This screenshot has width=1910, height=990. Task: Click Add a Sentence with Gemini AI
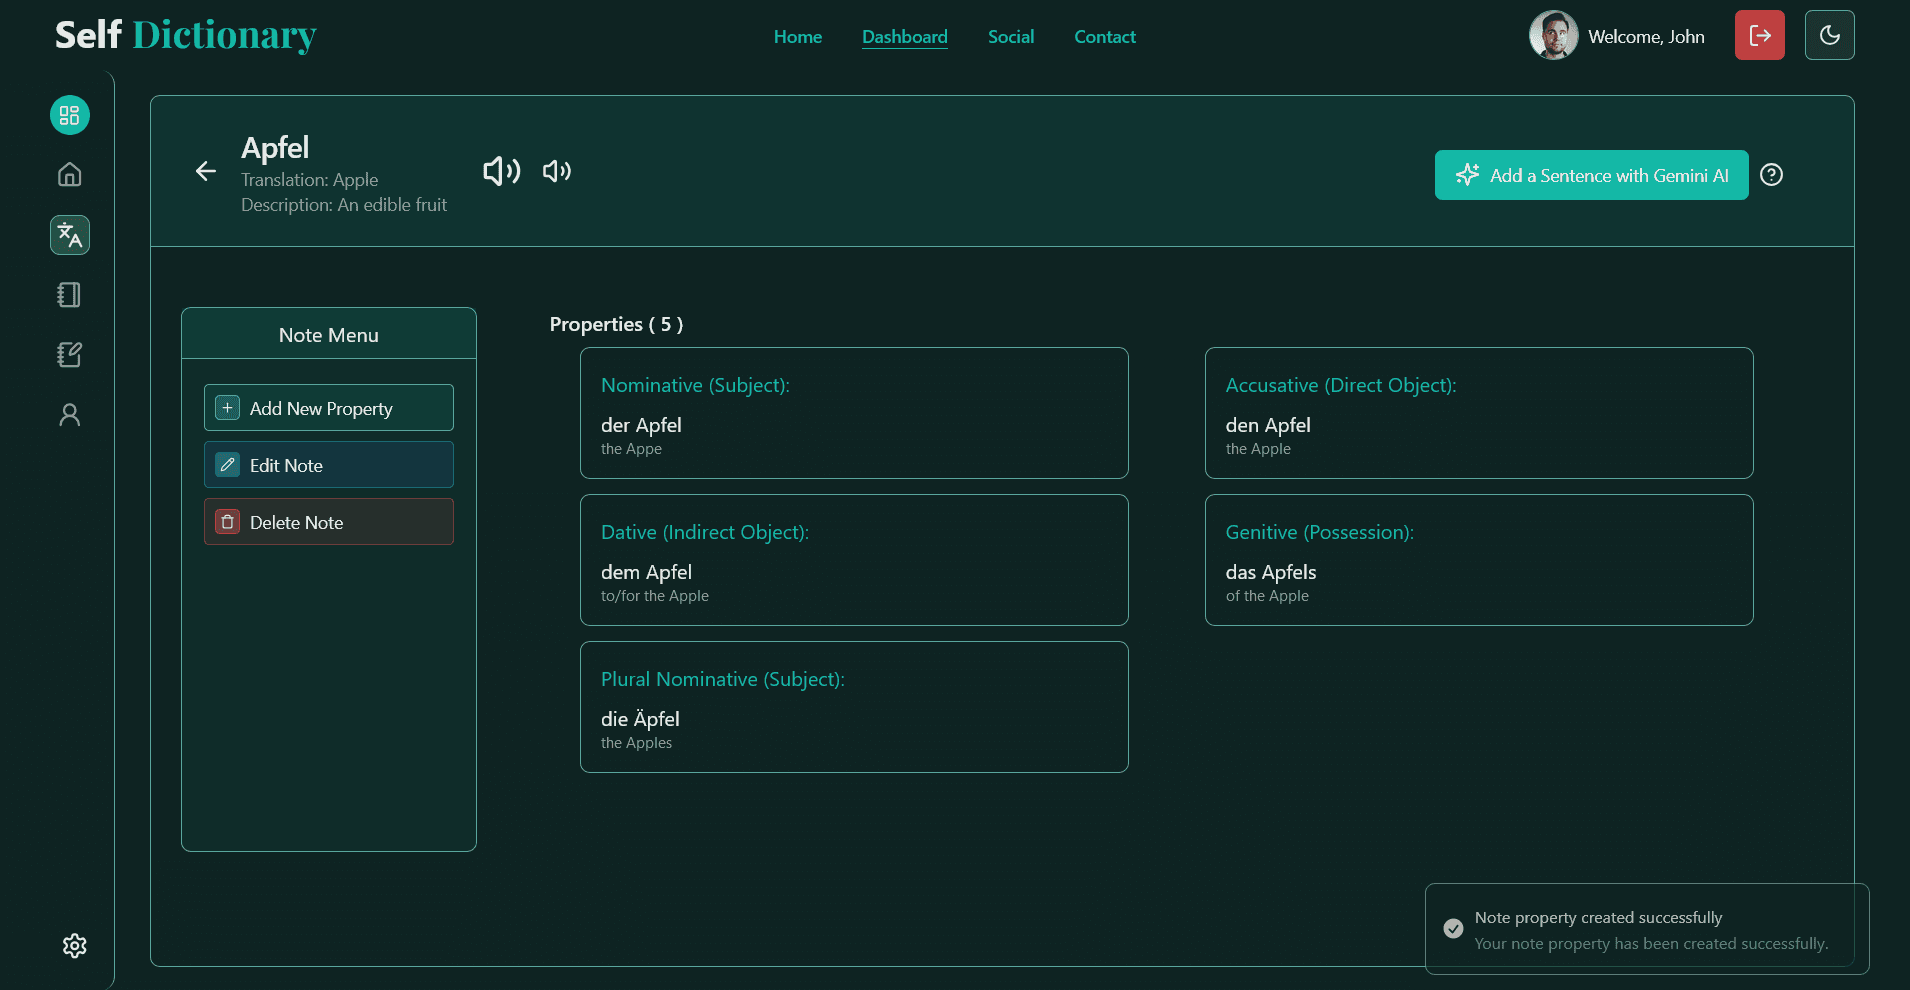(x=1591, y=175)
